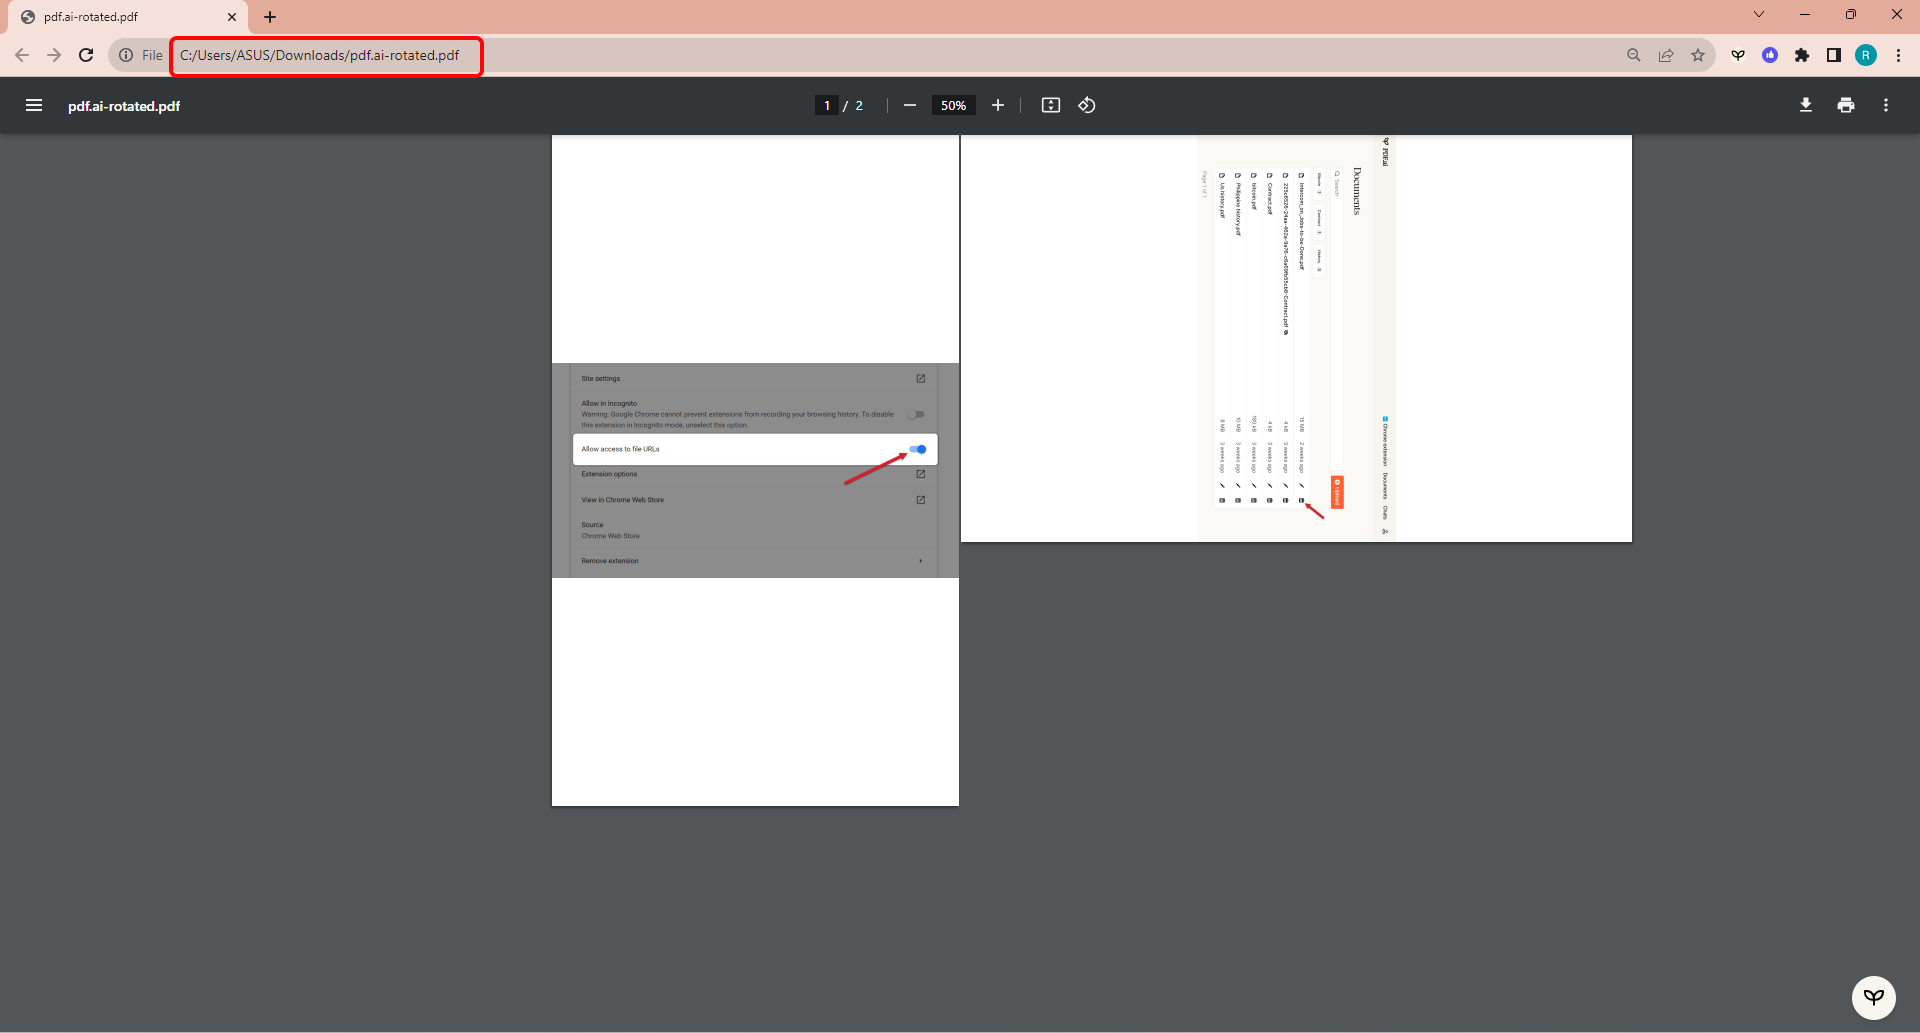This screenshot has width=1920, height=1033.
Task: Open the Chrome three-dot menu
Action: tap(1897, 55)
